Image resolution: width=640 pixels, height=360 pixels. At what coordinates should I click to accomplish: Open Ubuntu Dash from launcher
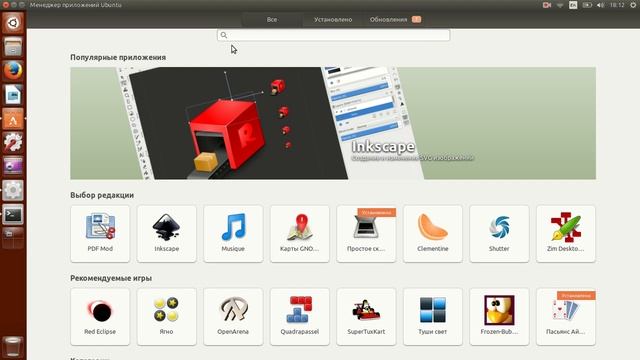(x=13, y=23)
